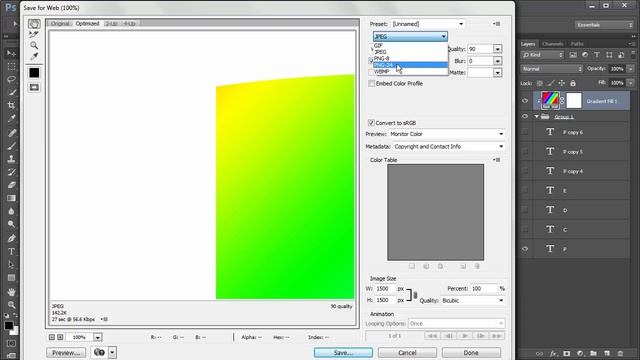Open the Optimize panel flyout menu
Screen dimensions: 640x360
(x=497, y=24)
